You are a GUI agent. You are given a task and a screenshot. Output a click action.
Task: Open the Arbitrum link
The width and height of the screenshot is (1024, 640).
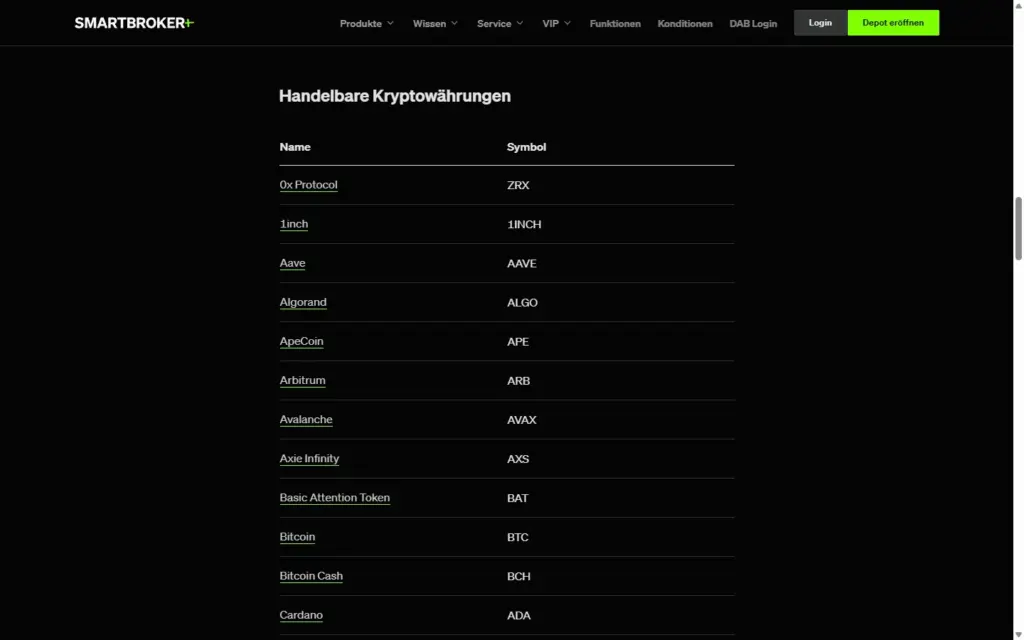[x=302, y=380]
